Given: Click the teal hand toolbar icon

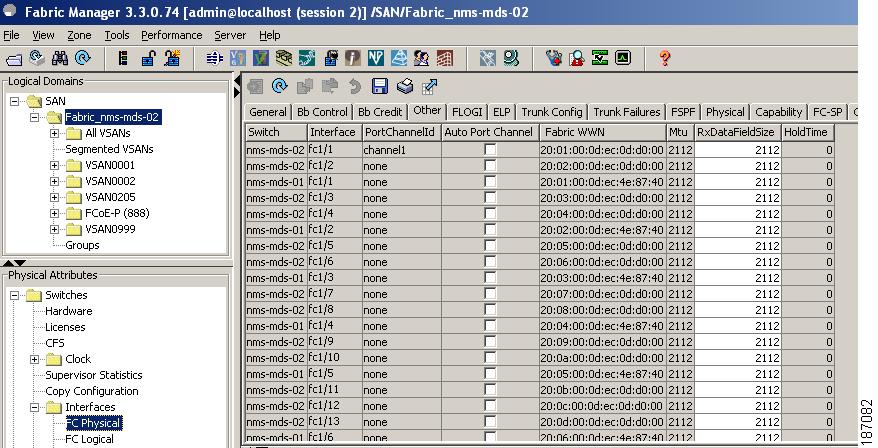Looking at the screenshot, I should tap(307, 58).
